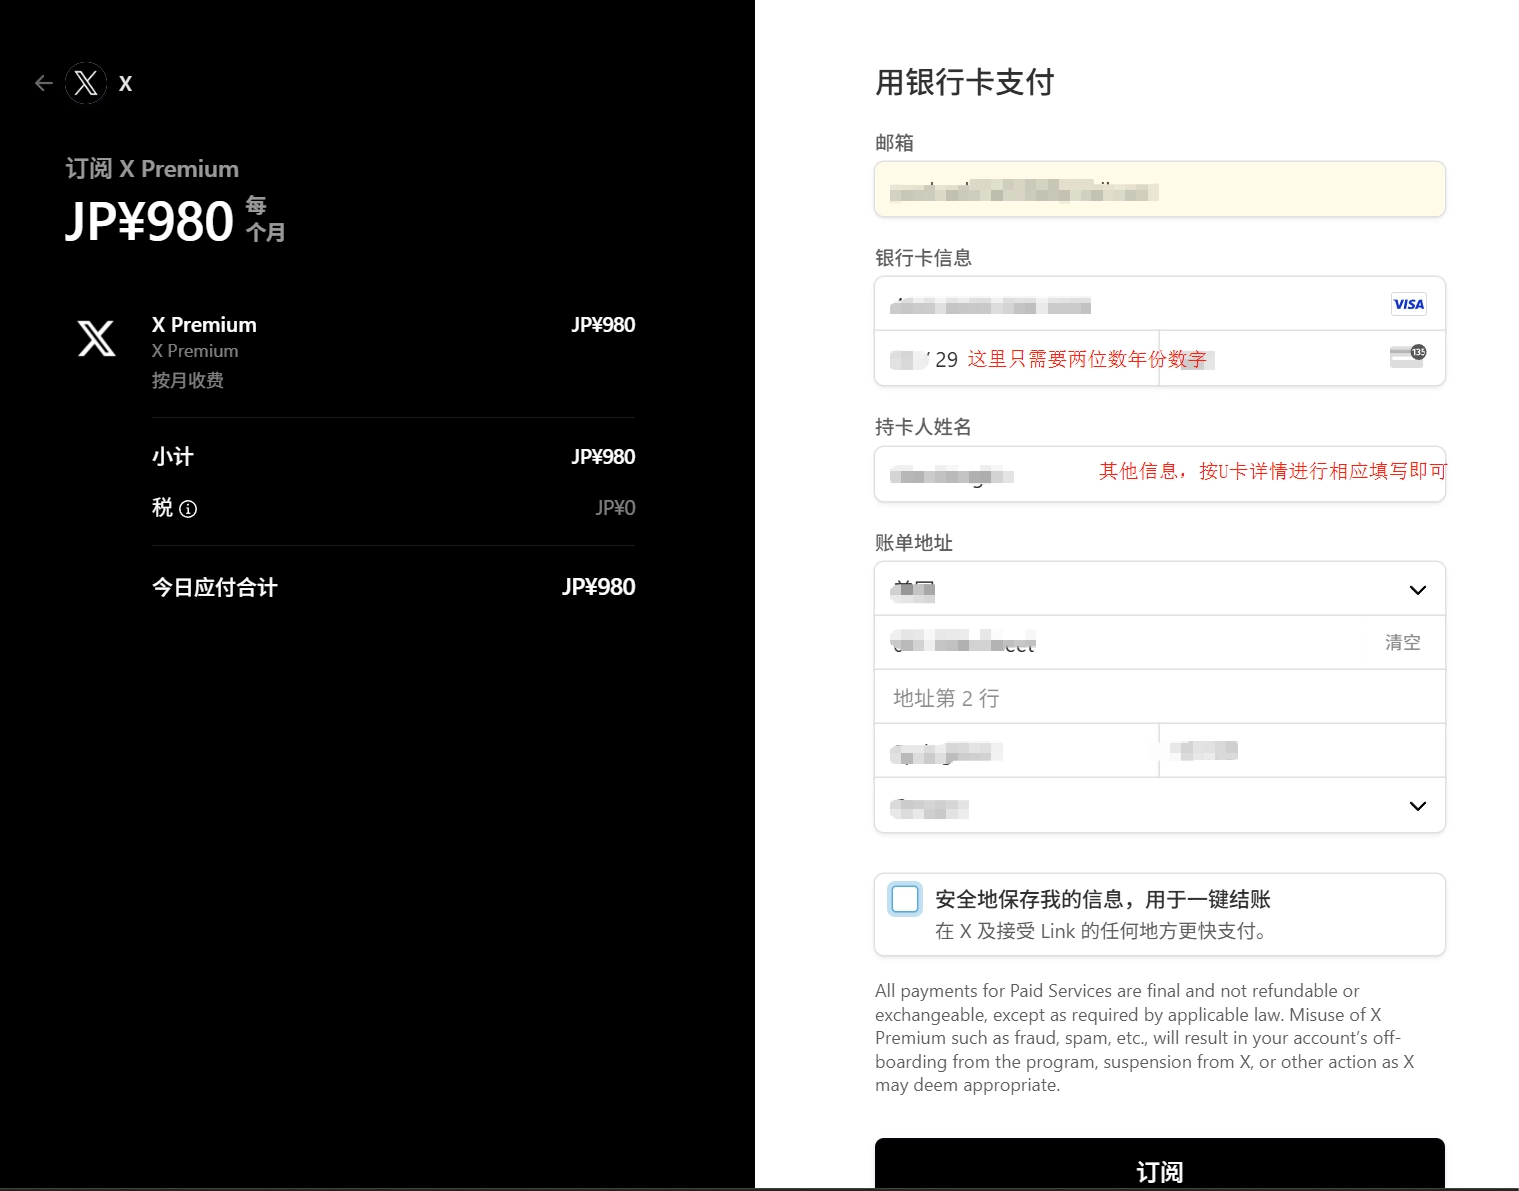Viewport: 1519px width, 1191px height.
Task: Click the card expiry date field
Action: click(x=1017, y=358)
